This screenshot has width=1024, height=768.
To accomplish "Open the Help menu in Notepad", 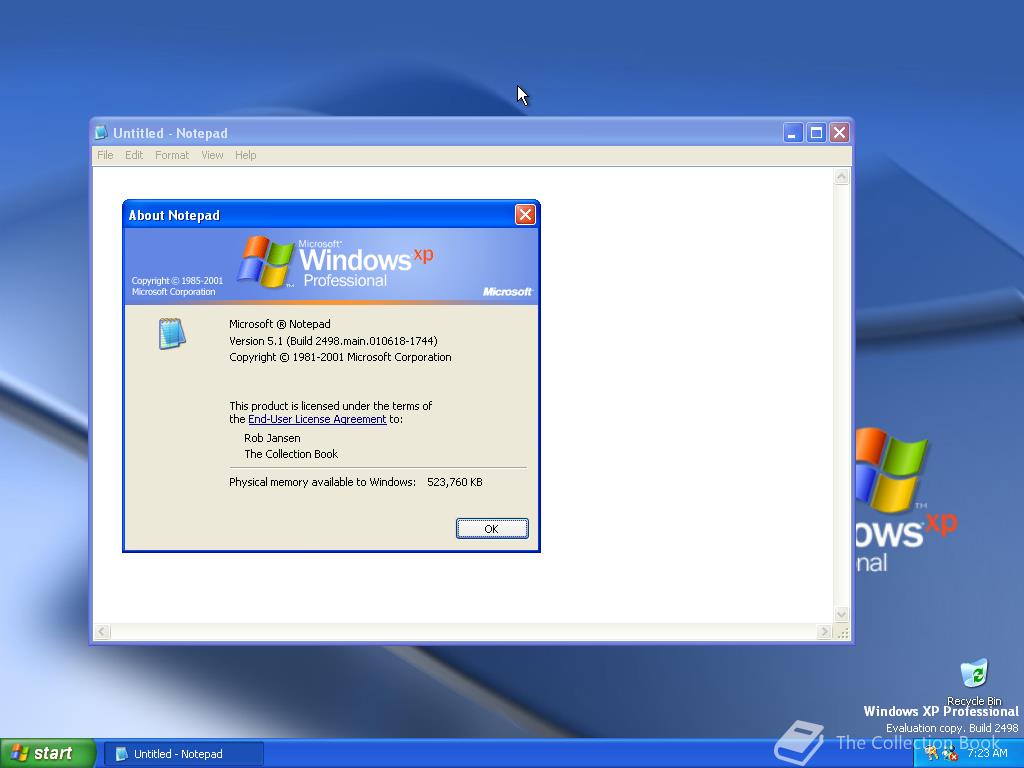I will (x=246, y=155).
